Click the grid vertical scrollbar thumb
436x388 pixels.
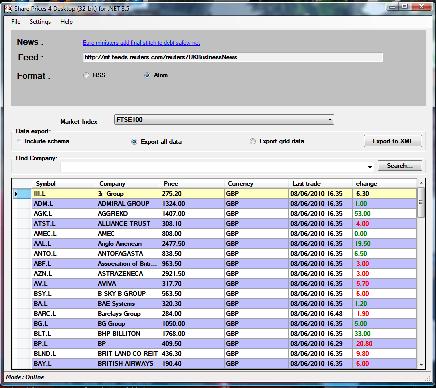click(421, 202)
